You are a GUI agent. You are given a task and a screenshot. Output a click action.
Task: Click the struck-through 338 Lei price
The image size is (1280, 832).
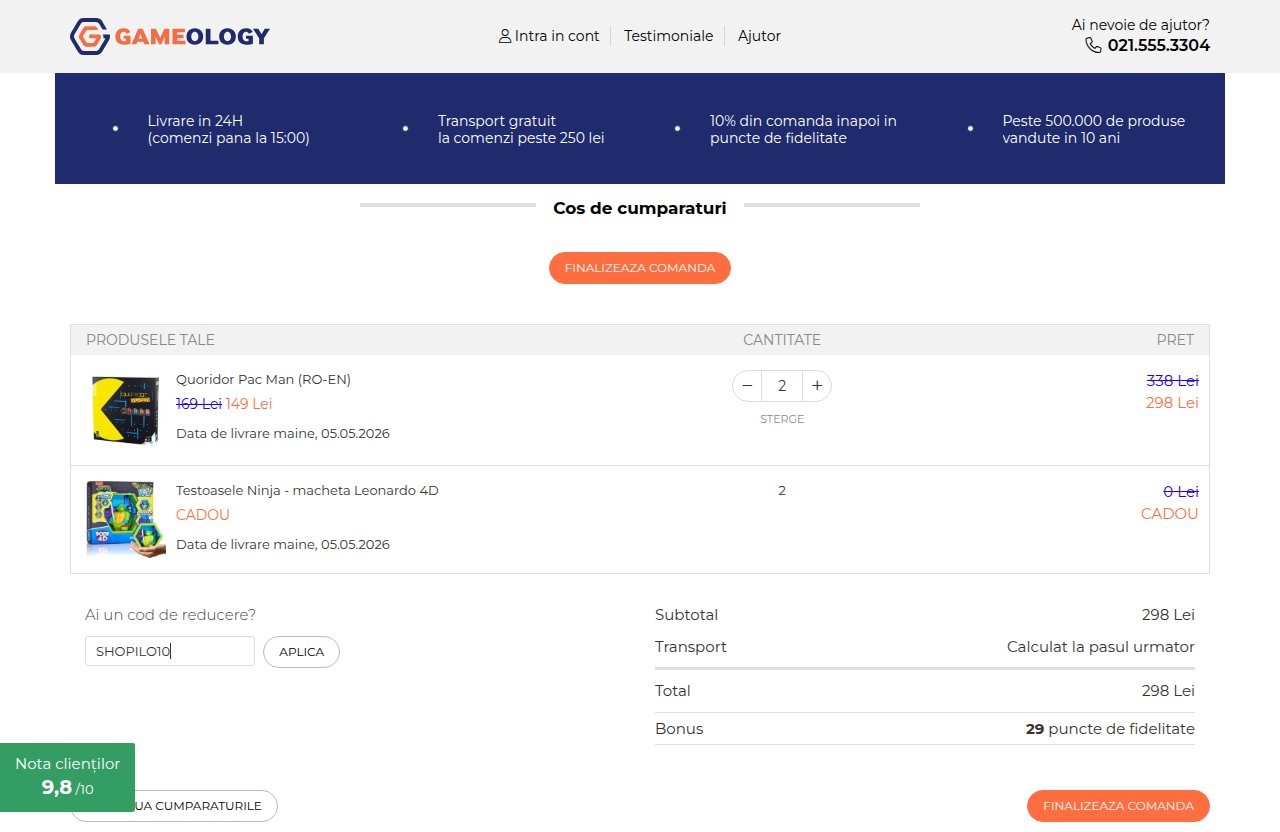tap(1172, 381)
